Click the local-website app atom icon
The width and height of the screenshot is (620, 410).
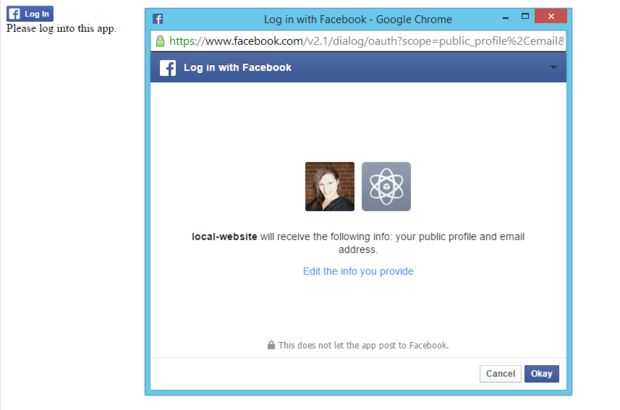point(386,186)
